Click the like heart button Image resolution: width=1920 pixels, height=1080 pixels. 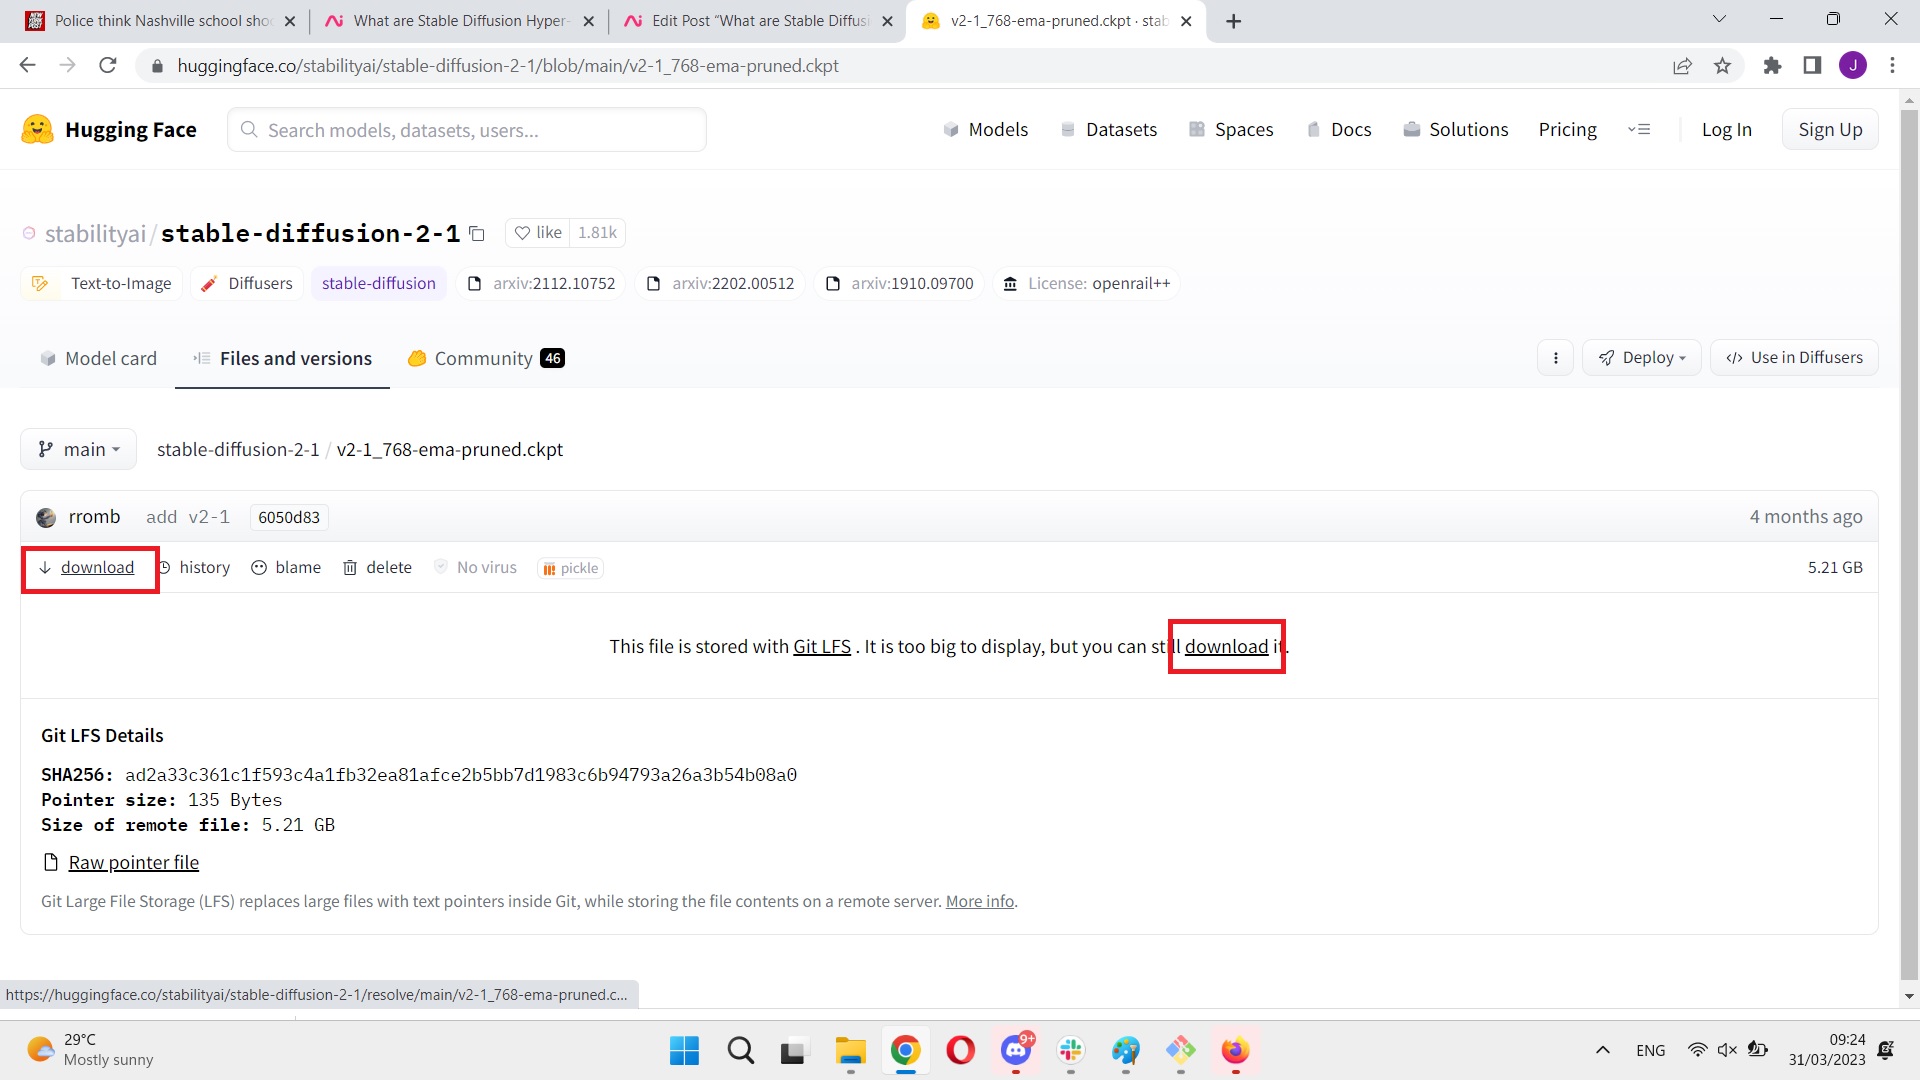(x=537, y=233)
